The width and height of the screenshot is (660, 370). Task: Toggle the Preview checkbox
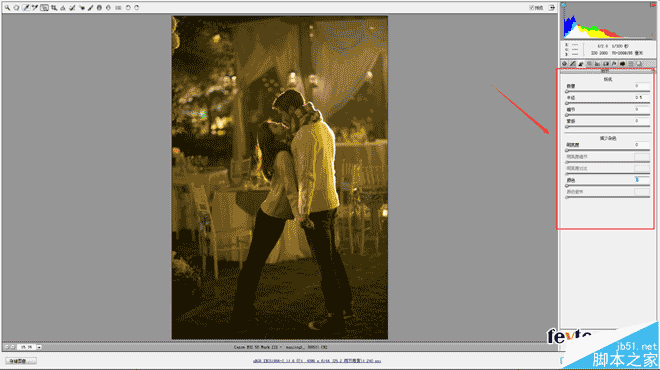click(x=532, y=8)
